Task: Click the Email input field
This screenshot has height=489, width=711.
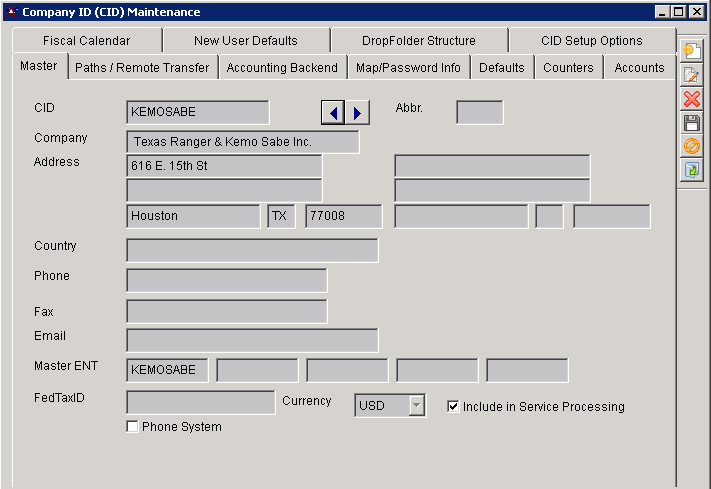Action: click(252, 340)
